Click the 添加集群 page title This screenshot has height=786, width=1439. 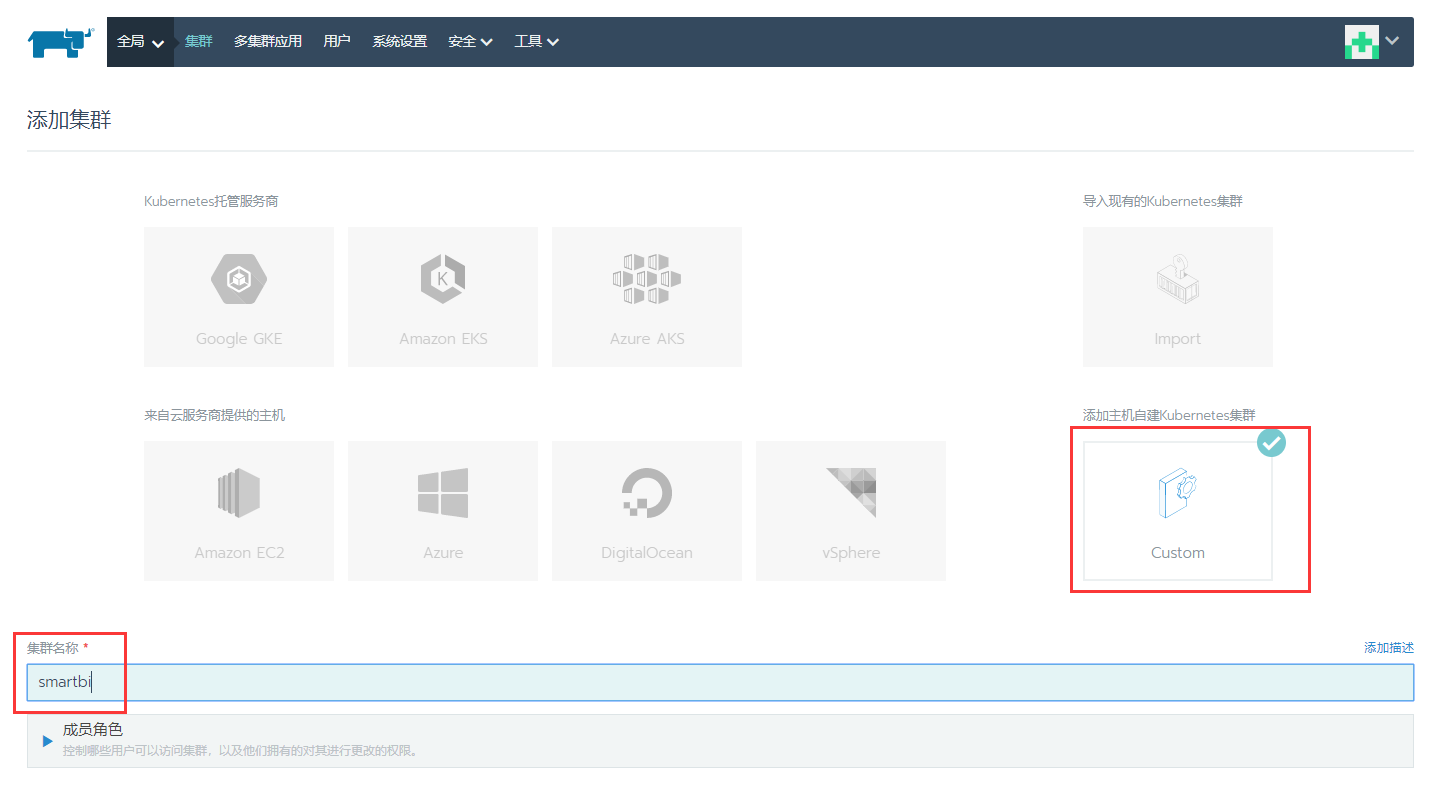click(69, 121)
